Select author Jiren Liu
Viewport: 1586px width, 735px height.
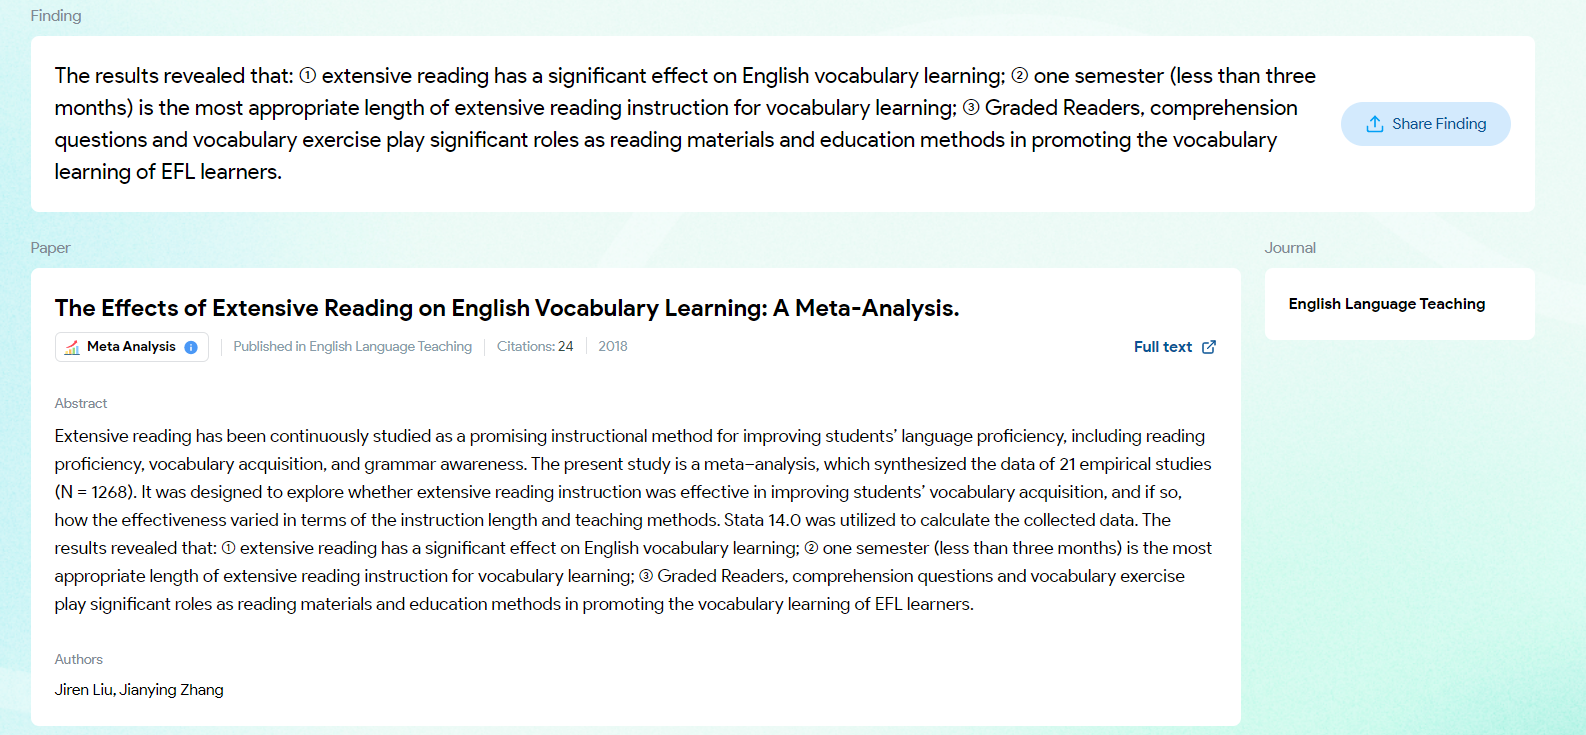click(84, 690)
